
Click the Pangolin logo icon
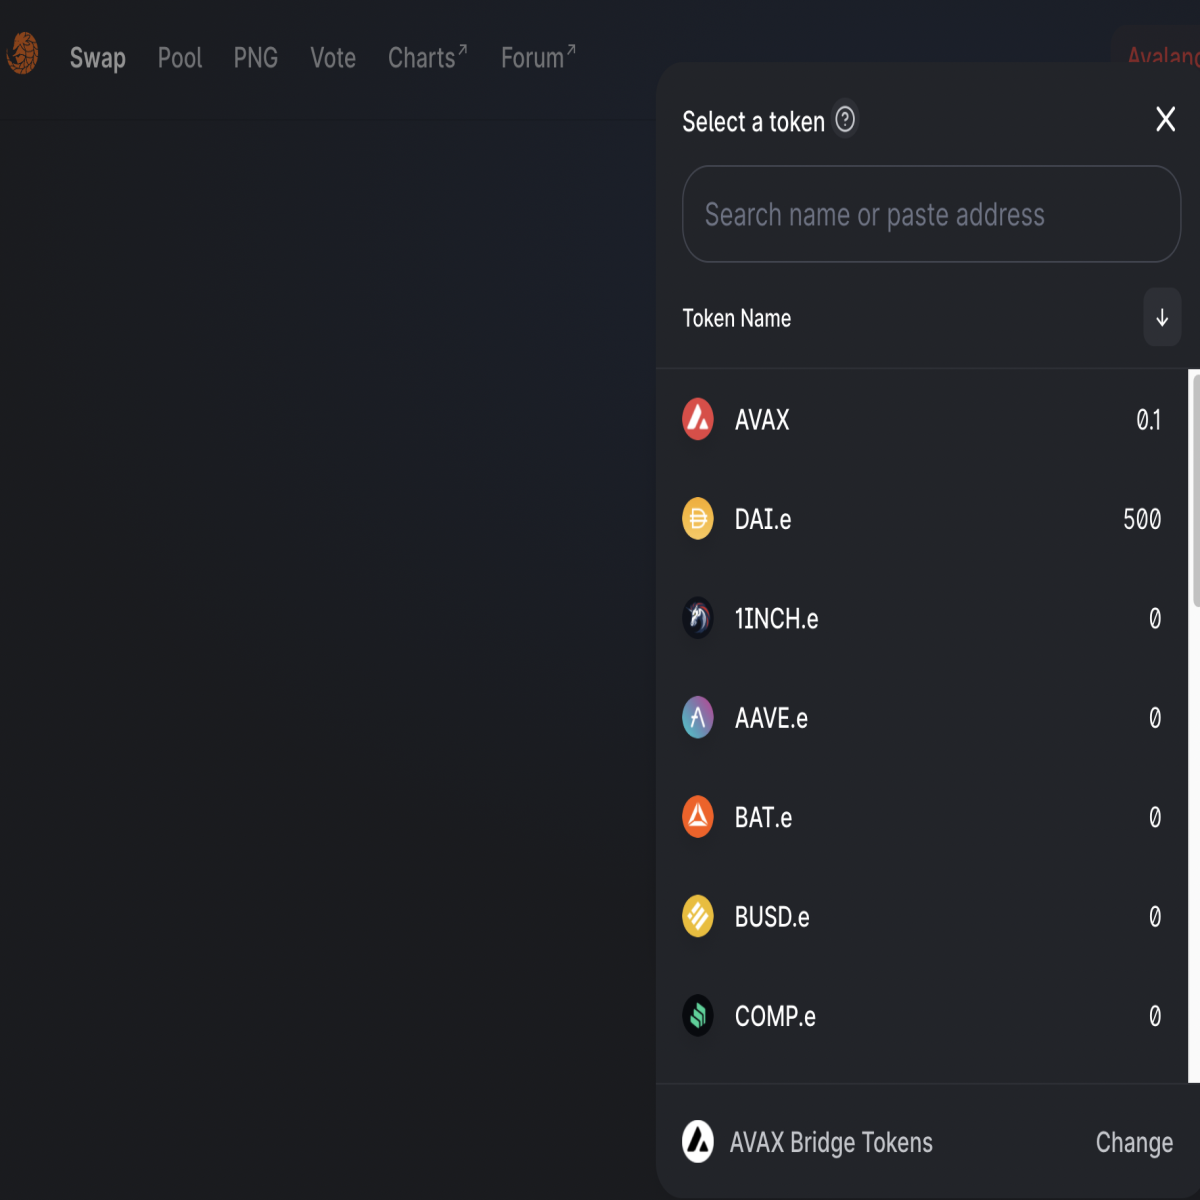coord(23,54)
